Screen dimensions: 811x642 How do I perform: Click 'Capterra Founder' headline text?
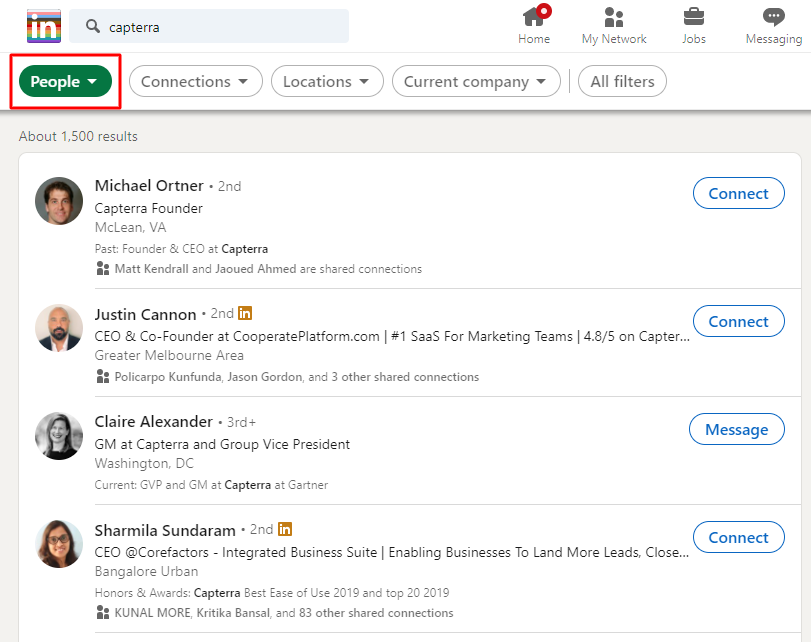point(148,208)
